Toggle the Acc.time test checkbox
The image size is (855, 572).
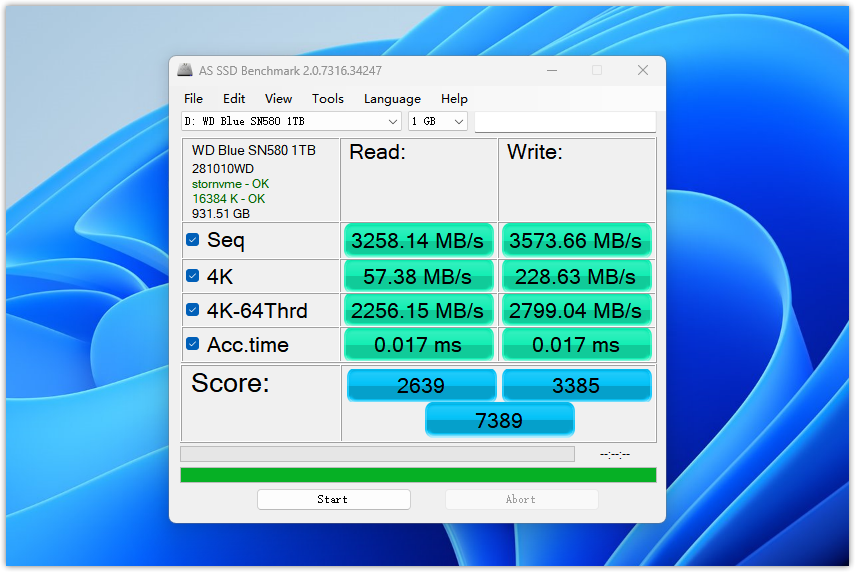click(x=193, y=344)
